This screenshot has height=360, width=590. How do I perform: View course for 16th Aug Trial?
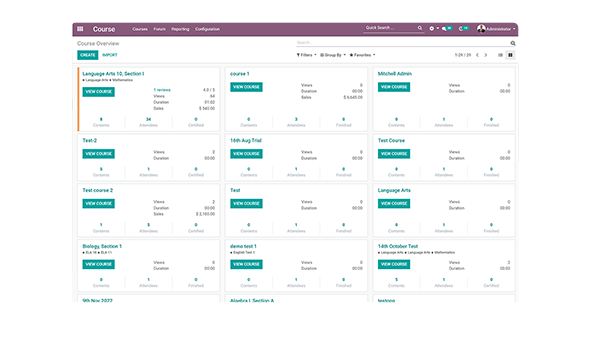click(246, 153)
